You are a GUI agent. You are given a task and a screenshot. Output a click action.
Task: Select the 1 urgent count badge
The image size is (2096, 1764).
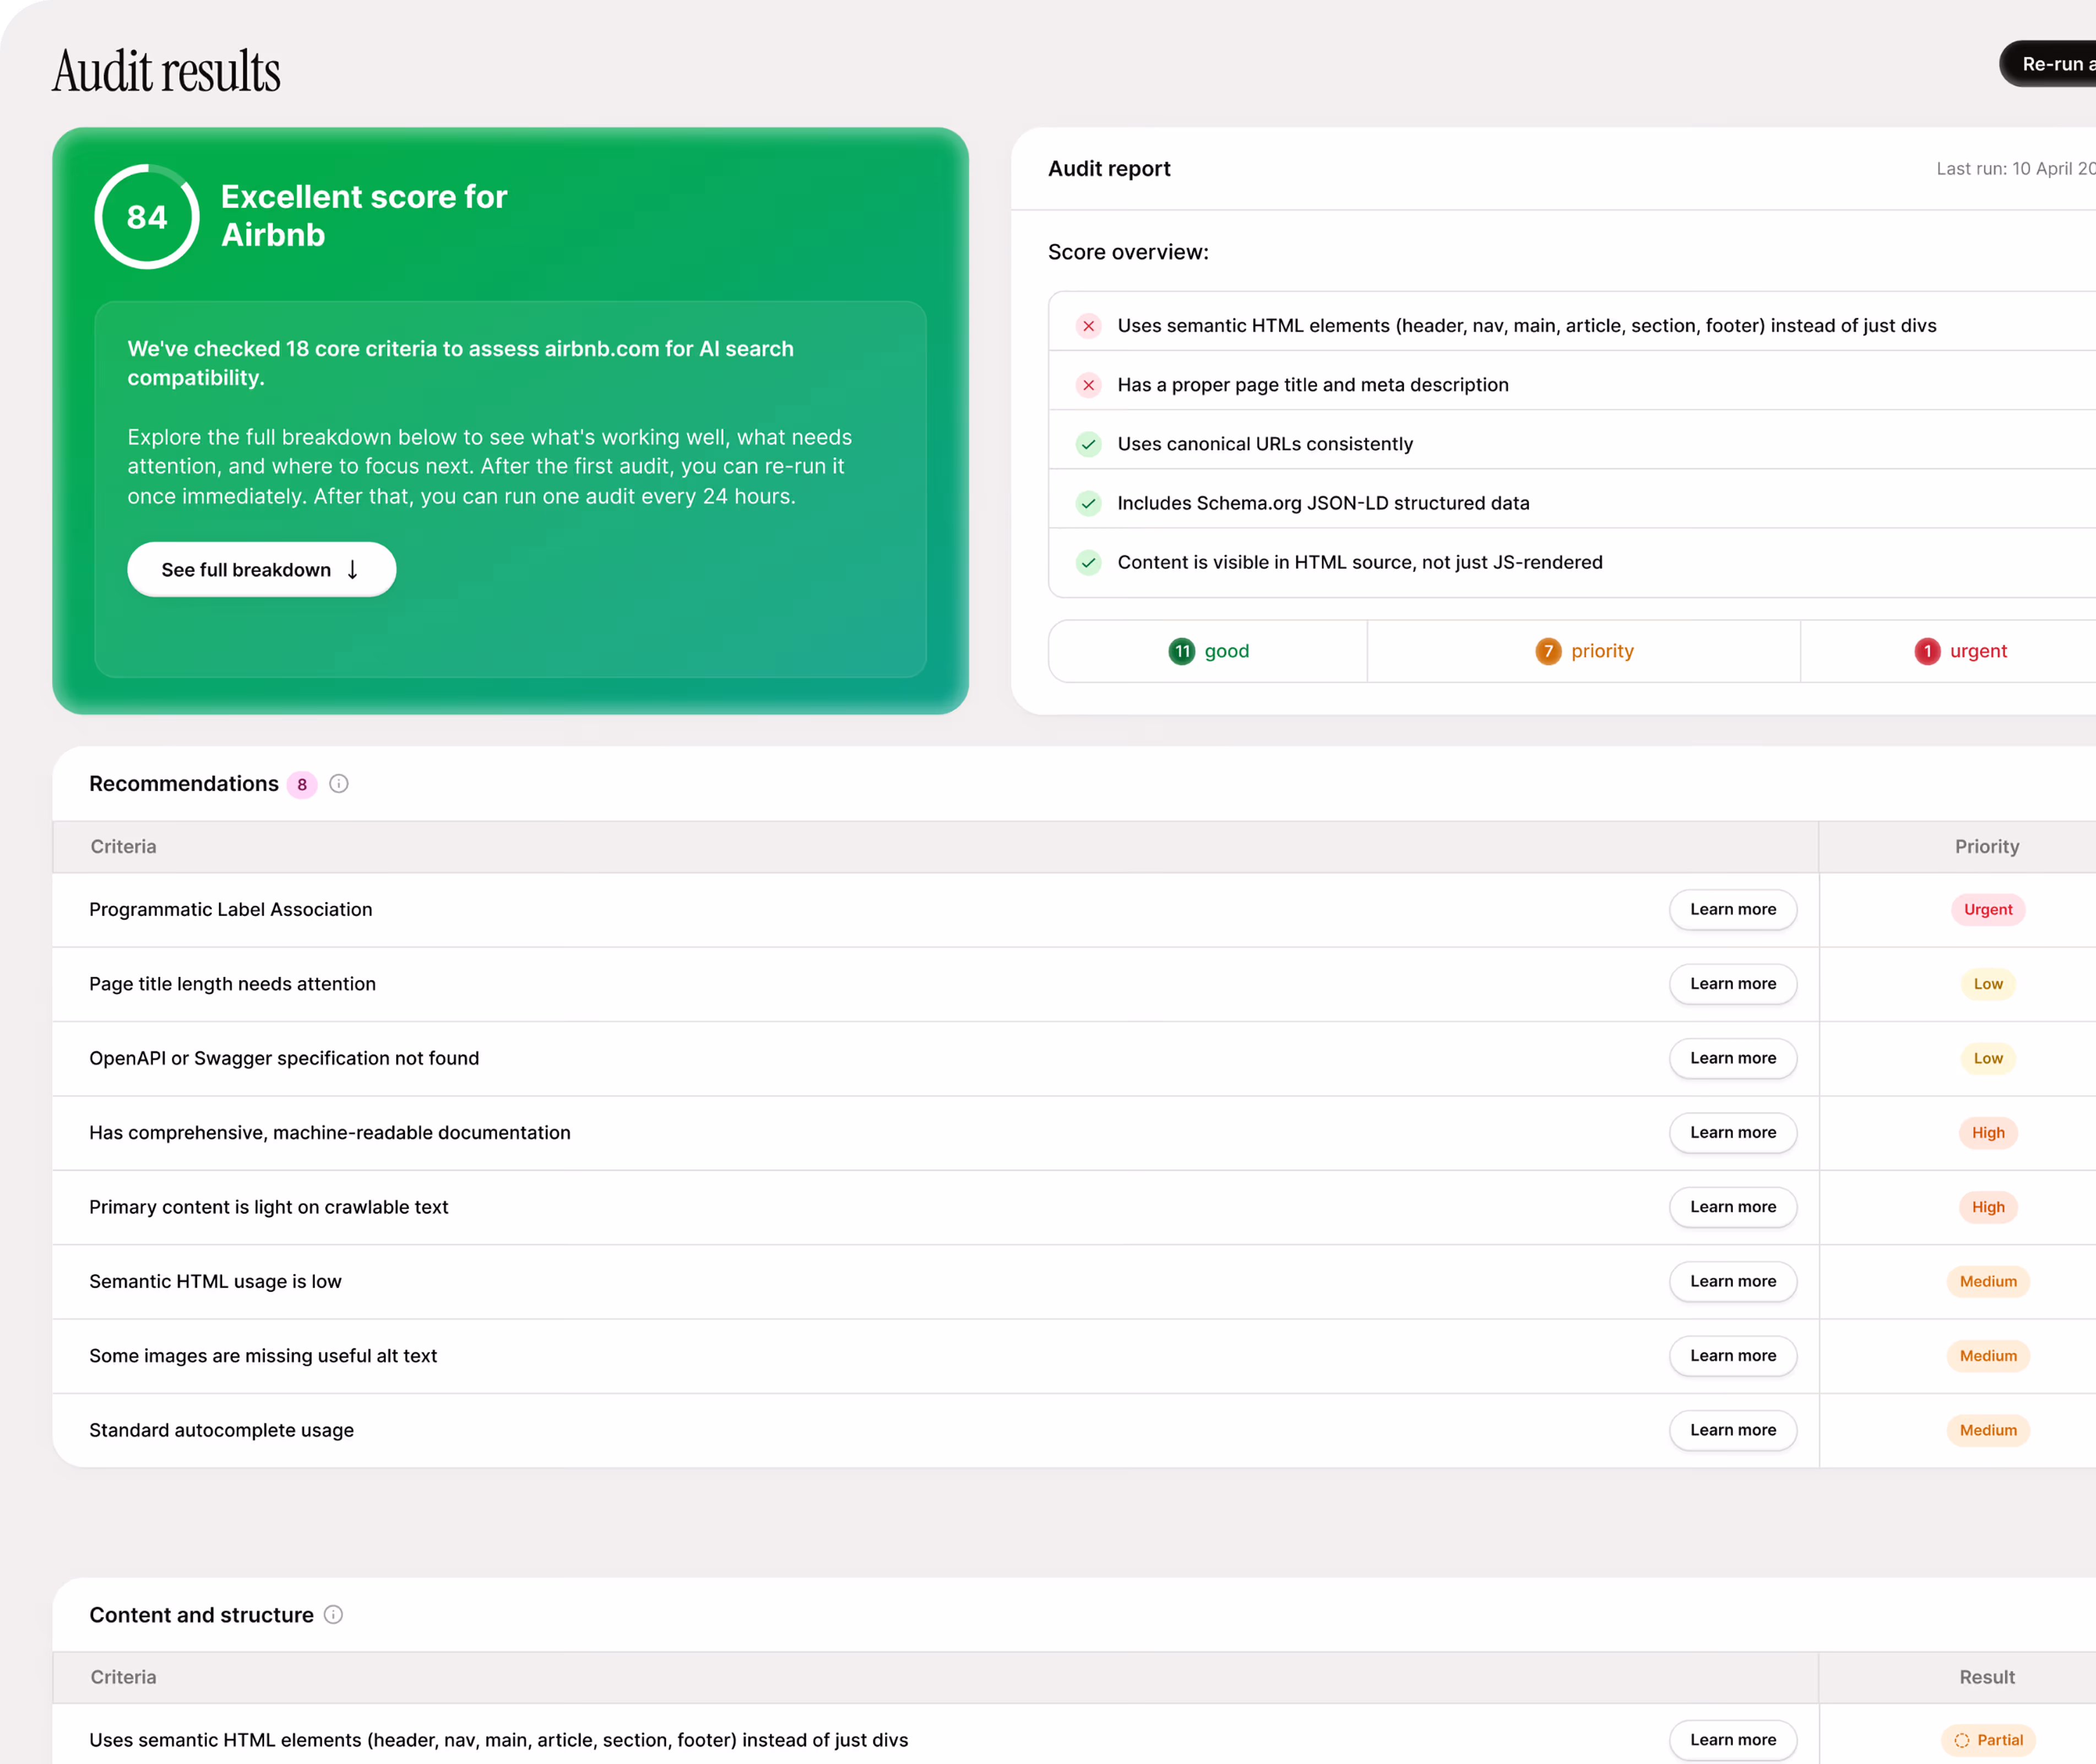[1927, 651]
